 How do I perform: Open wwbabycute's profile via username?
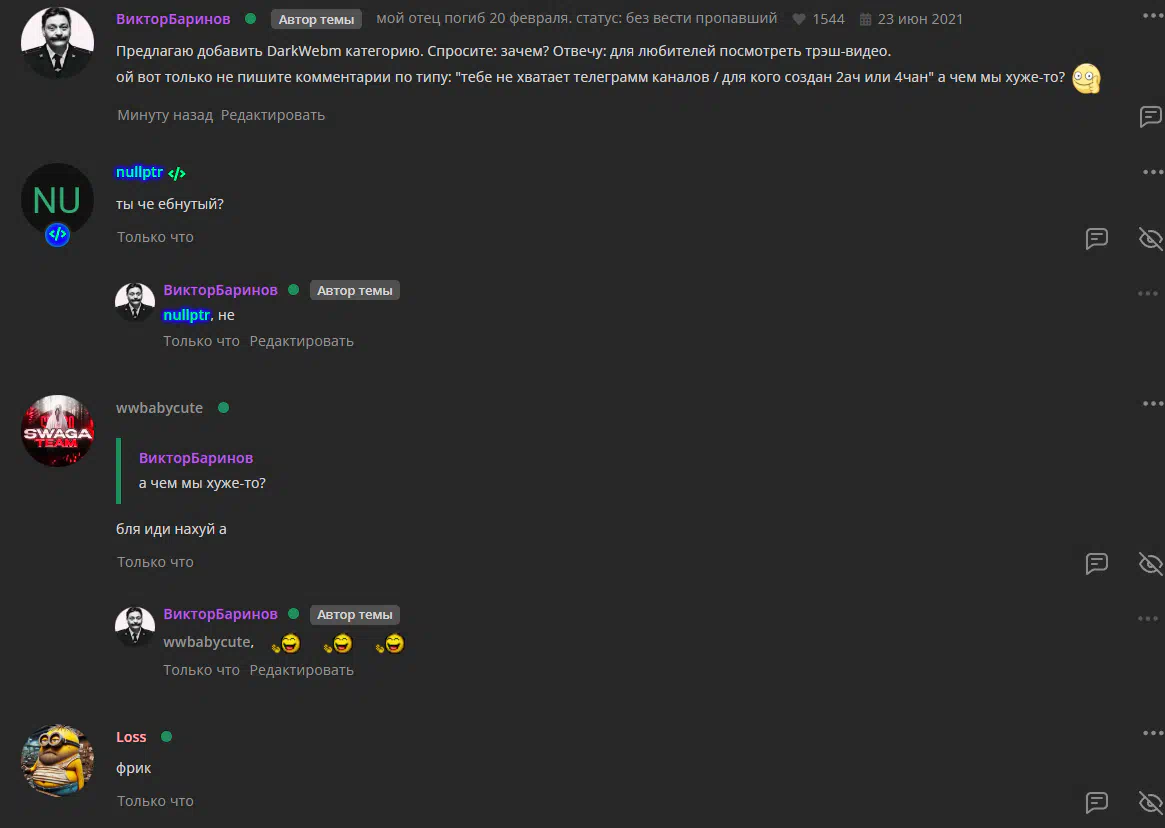[159, 408]
